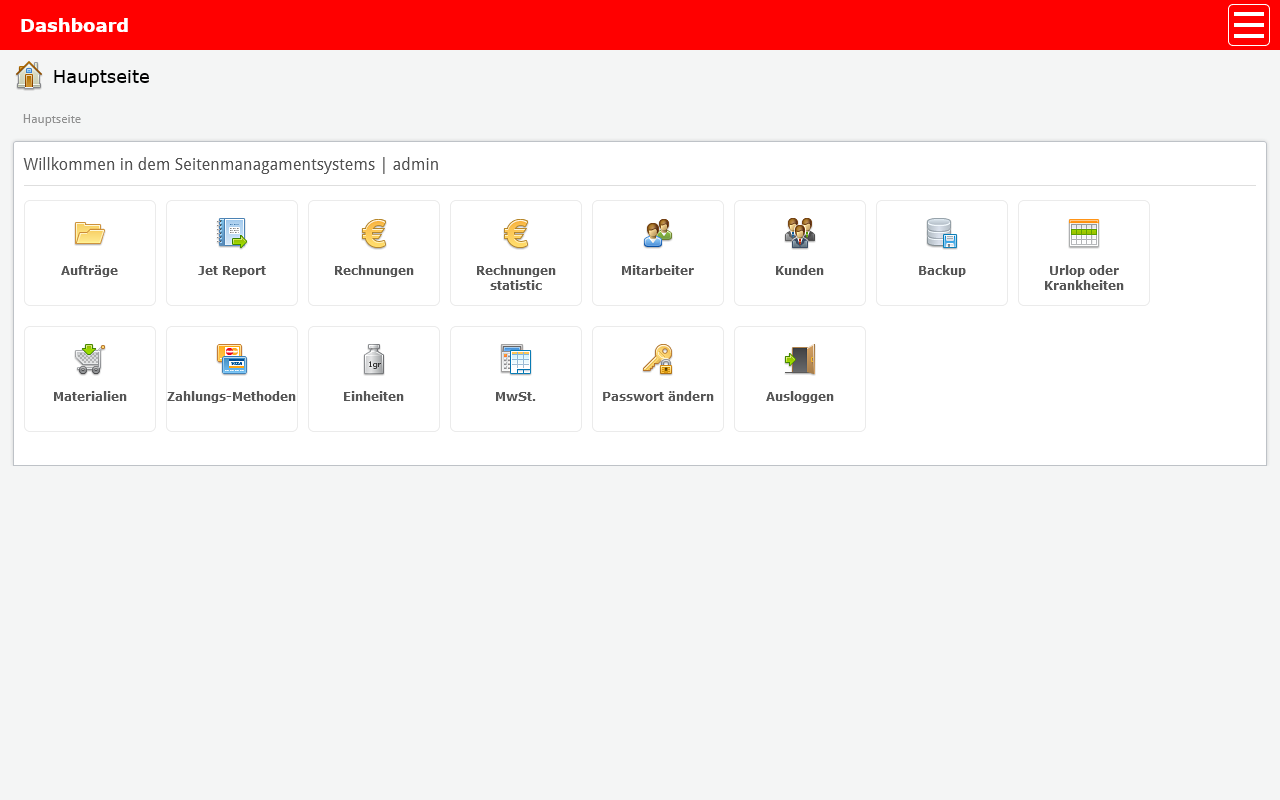
Task: Open the Jet Report notebook icon
Action: (x=232, y=233)
